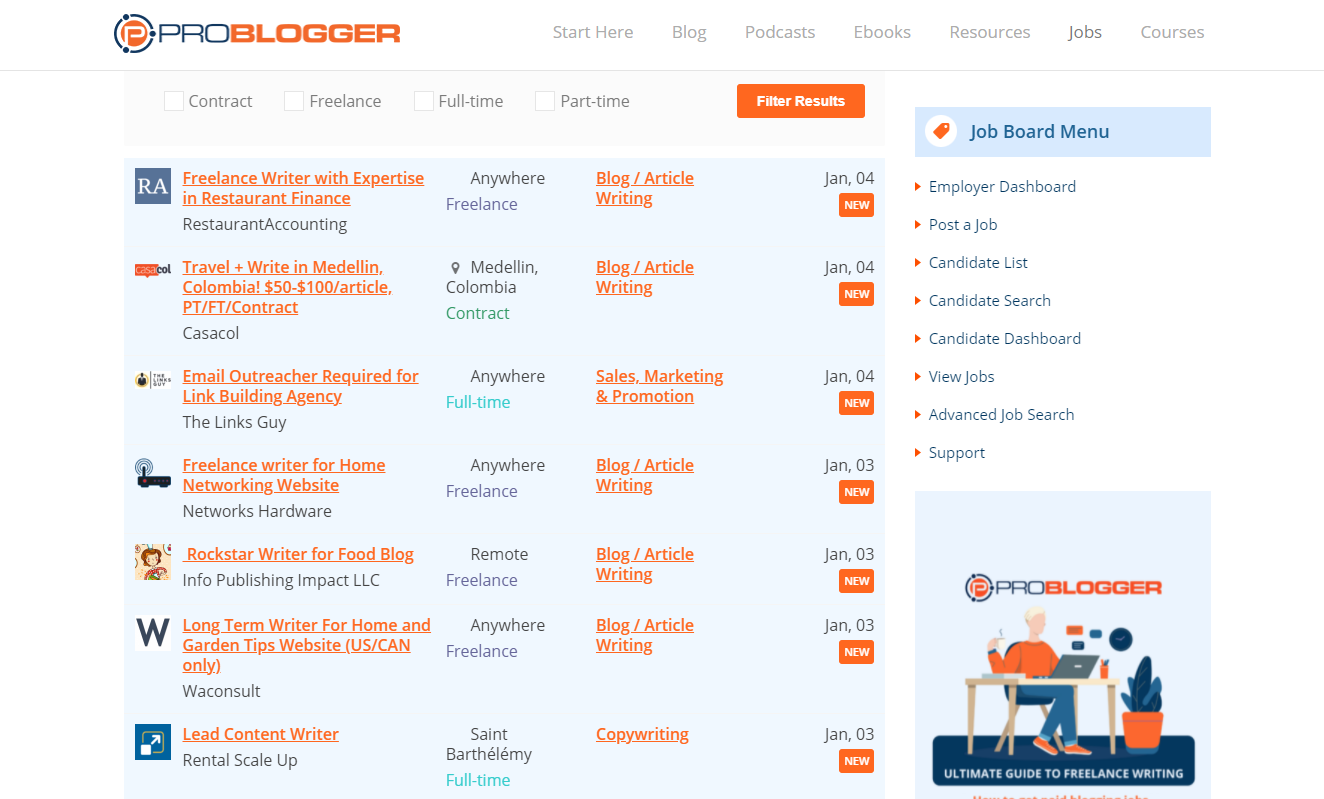
Task: Select the Jobs navigation item
Action: pyautogui.click(x=1085, y=32)
